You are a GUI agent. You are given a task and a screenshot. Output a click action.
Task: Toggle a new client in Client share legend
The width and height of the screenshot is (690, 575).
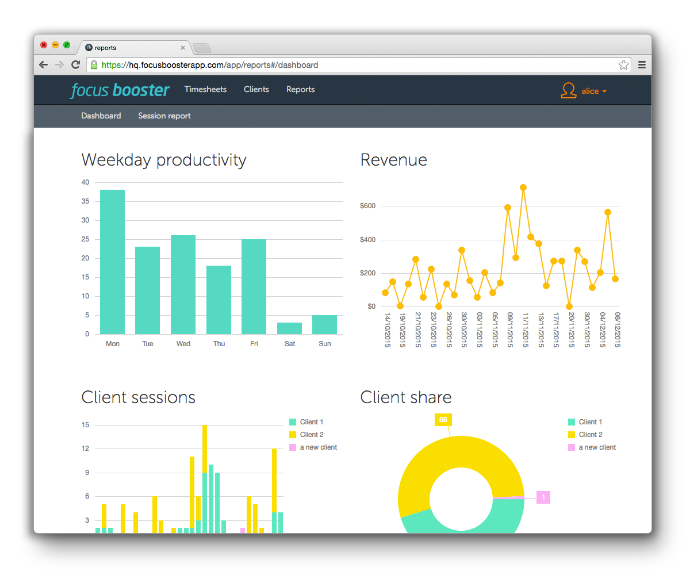[x=592, y=447]
